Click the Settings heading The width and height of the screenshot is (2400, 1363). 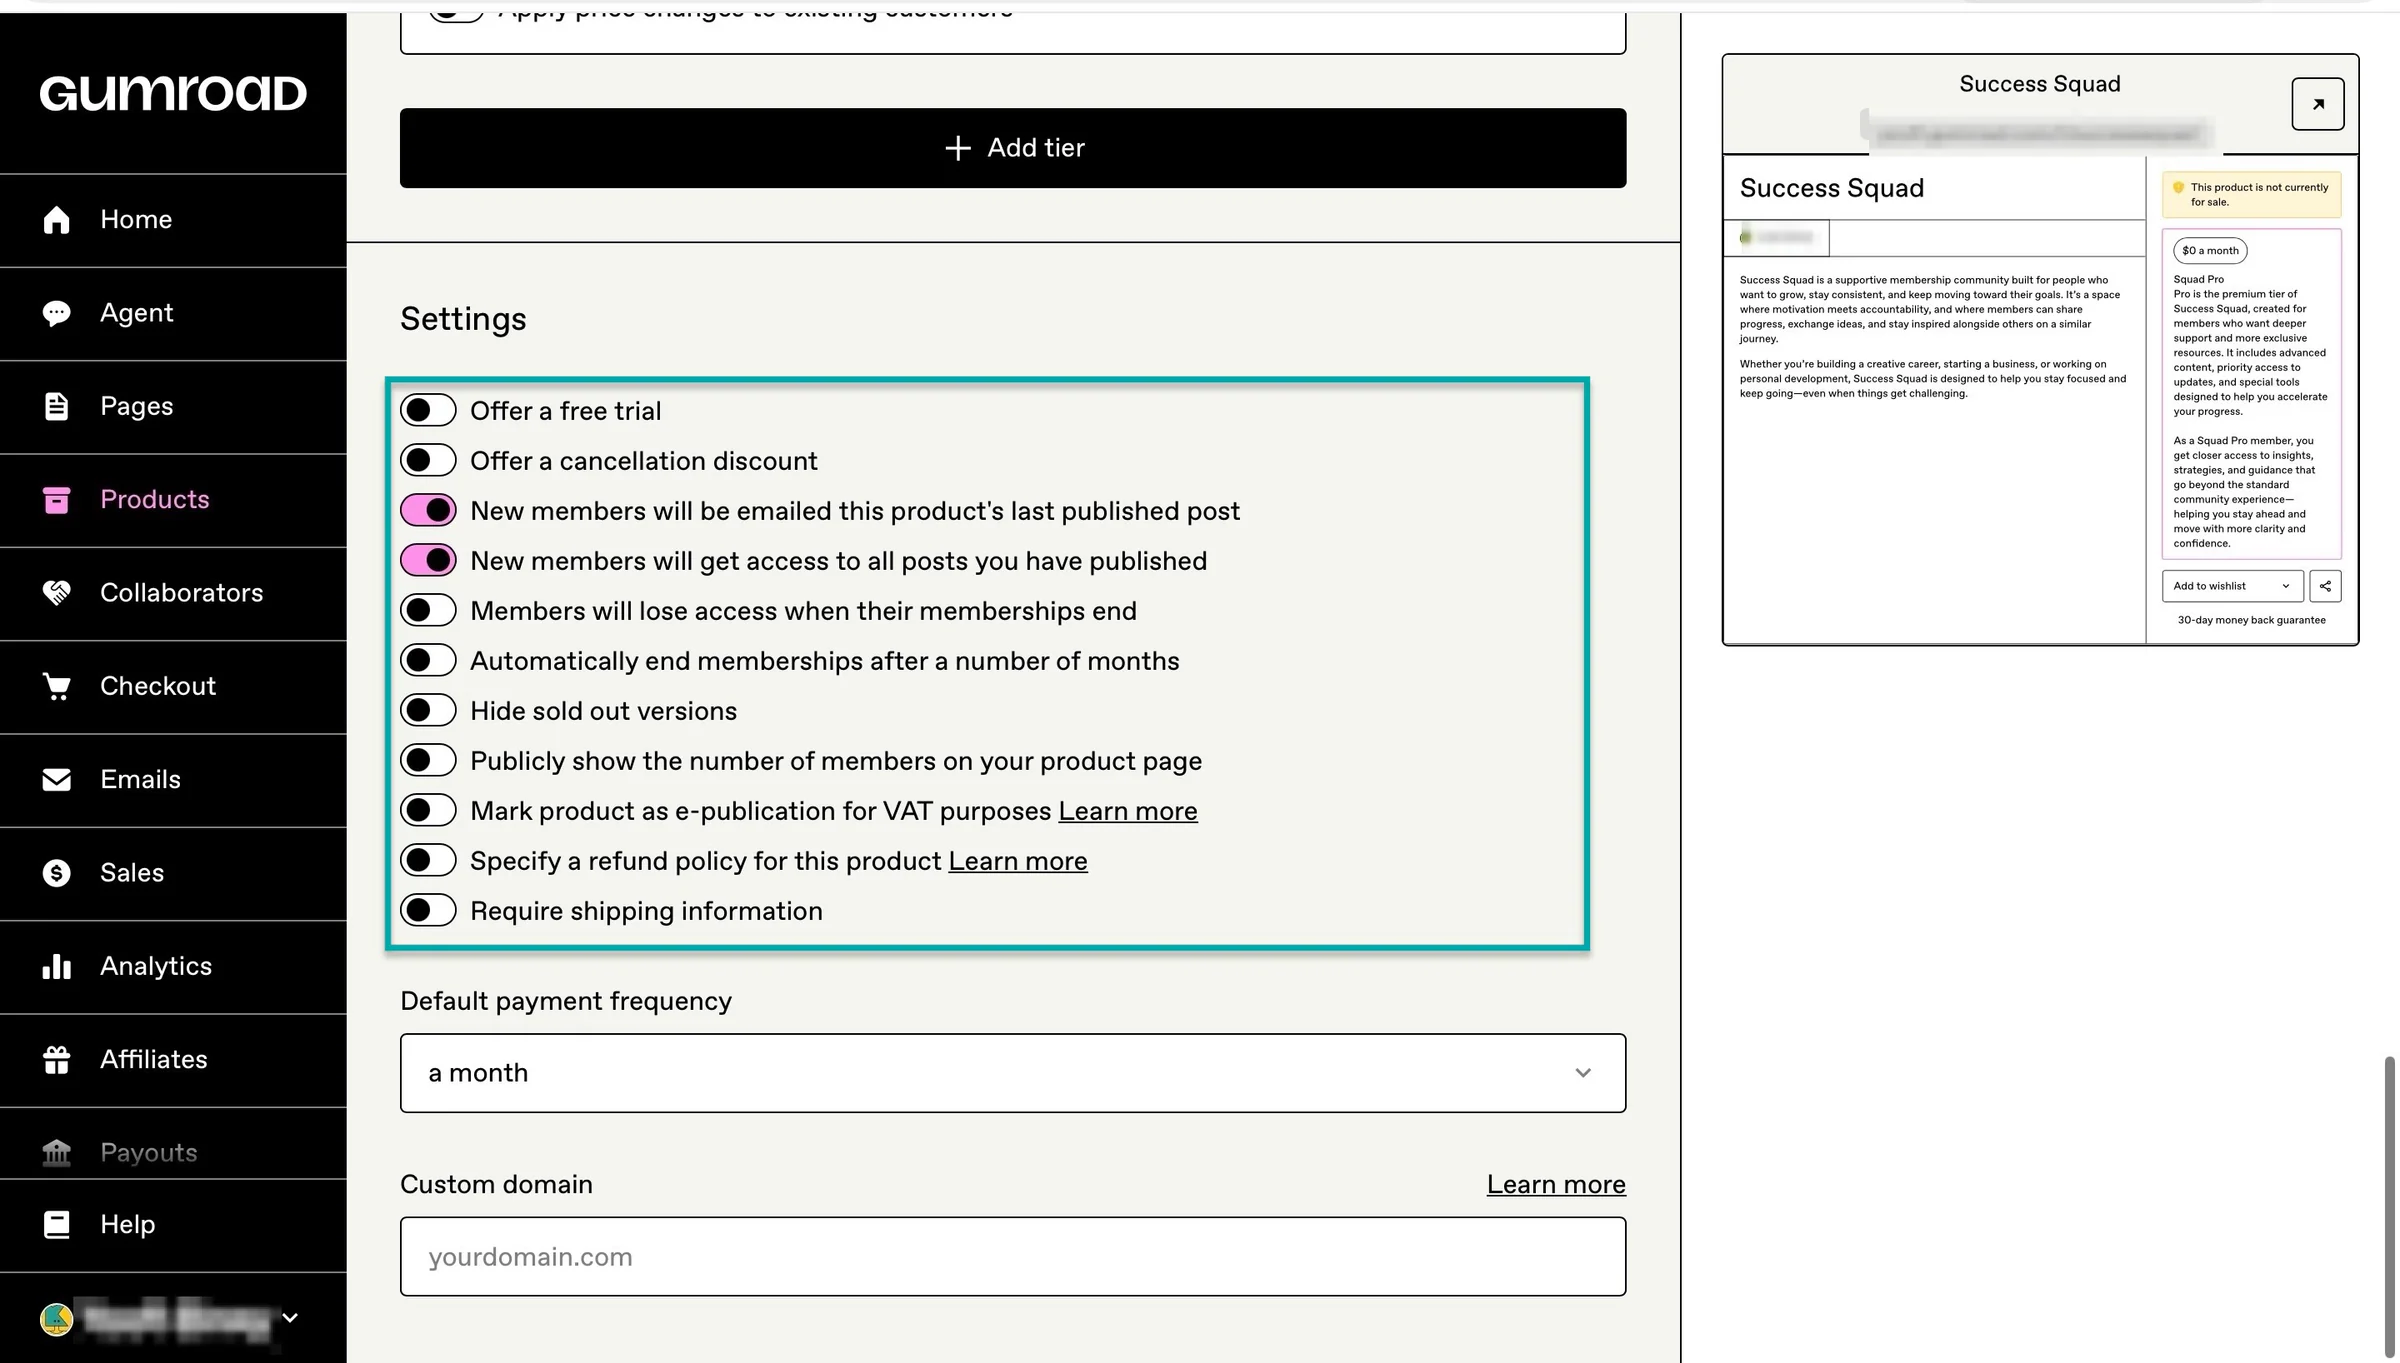pos(463,319)
